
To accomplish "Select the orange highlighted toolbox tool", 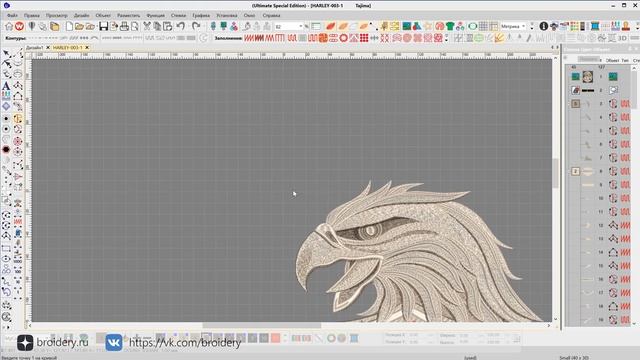I will pyautogui.click(x=18, y=118).
